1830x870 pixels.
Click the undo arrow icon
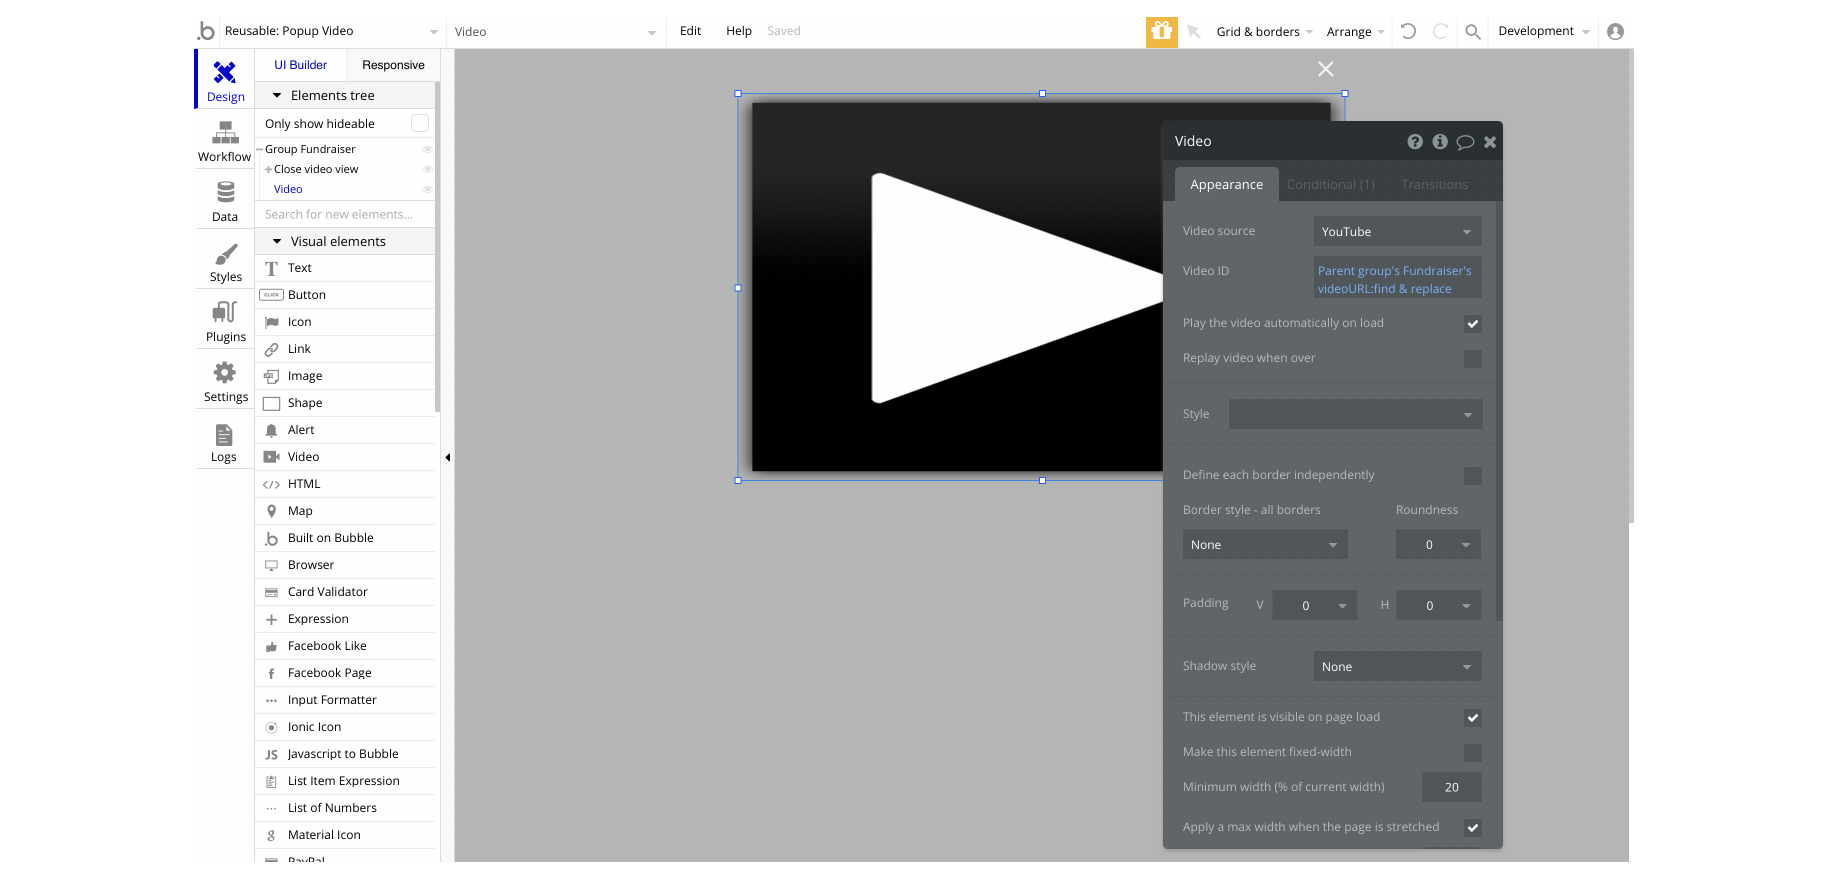point(1408,31)
